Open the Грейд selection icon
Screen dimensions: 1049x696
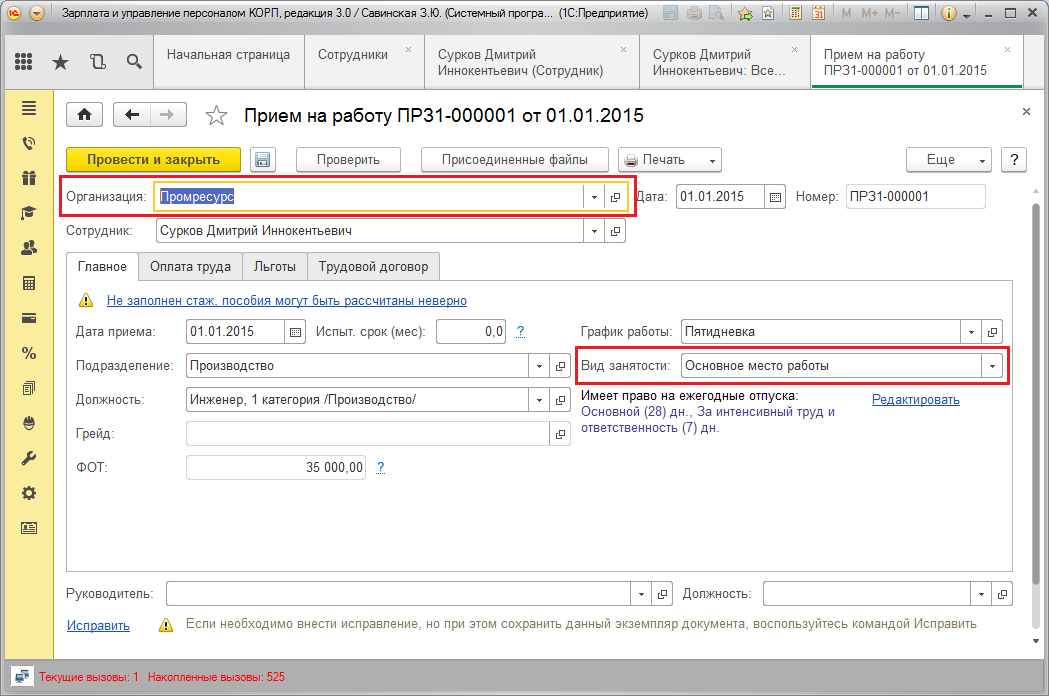[560, 434]
